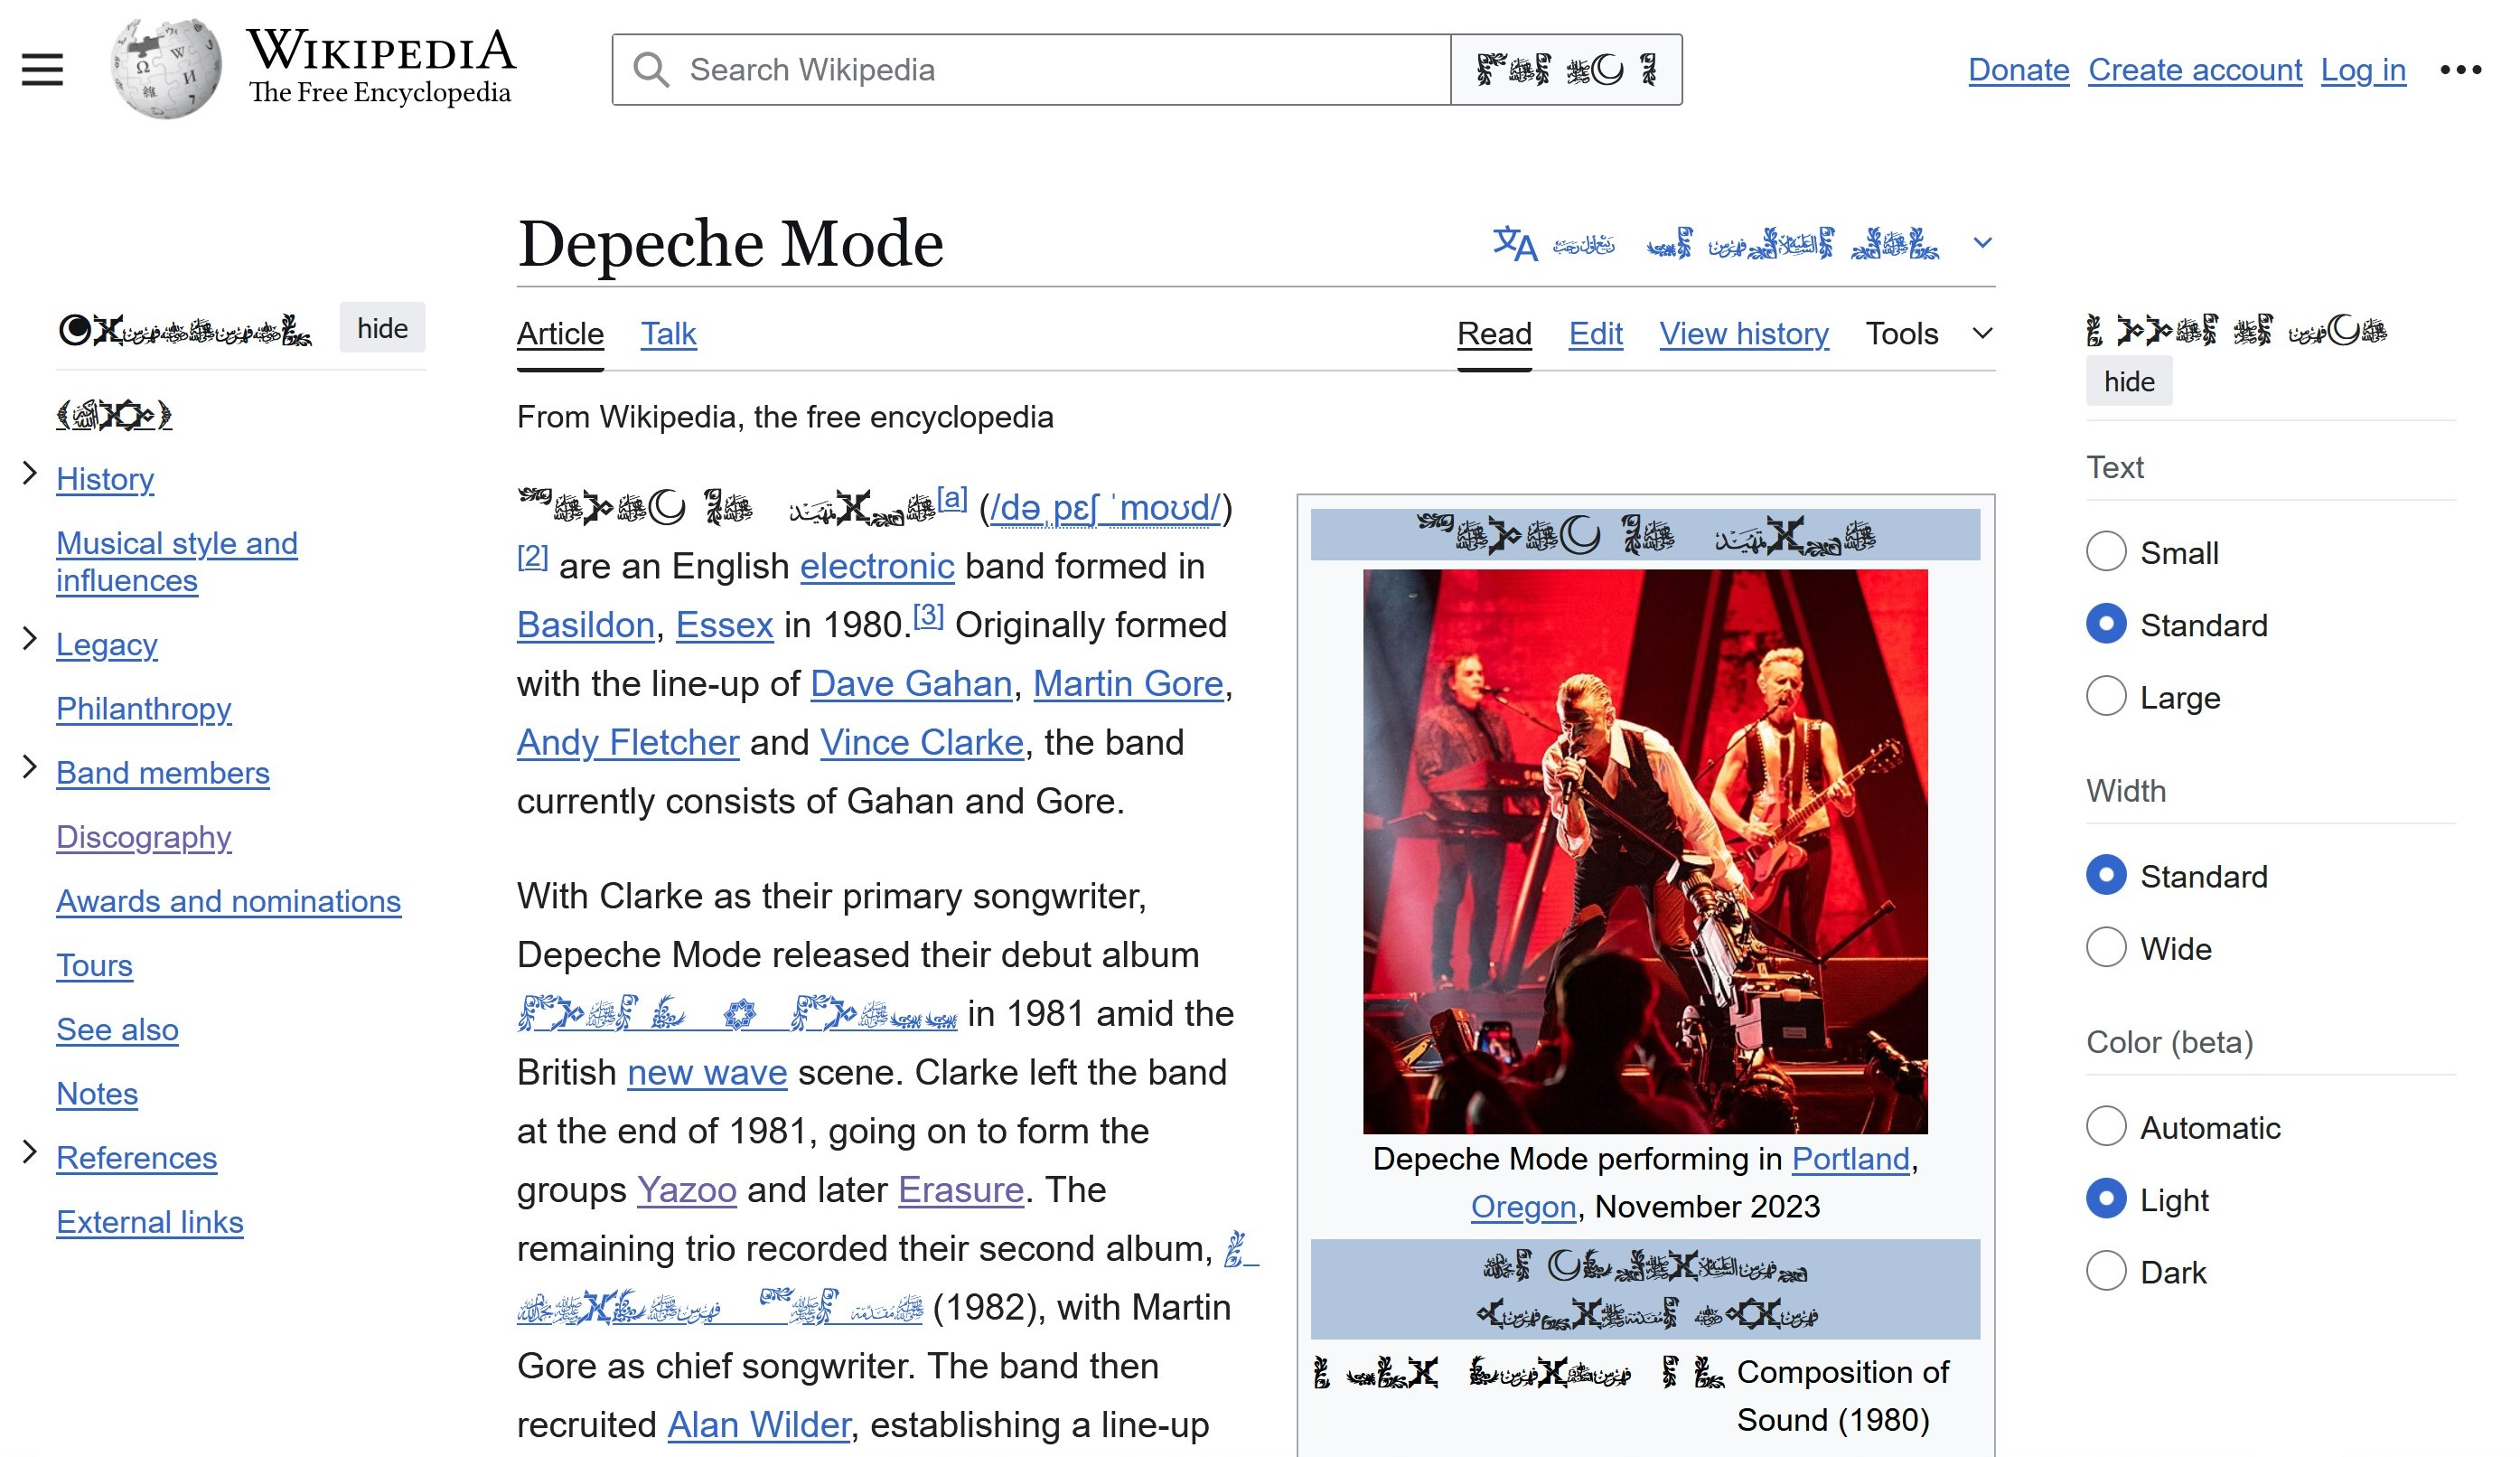Image resolution: width=2520 pixels, height=1457 pixels.
Task: Click the language translate icon
Action: point(1514,244)
